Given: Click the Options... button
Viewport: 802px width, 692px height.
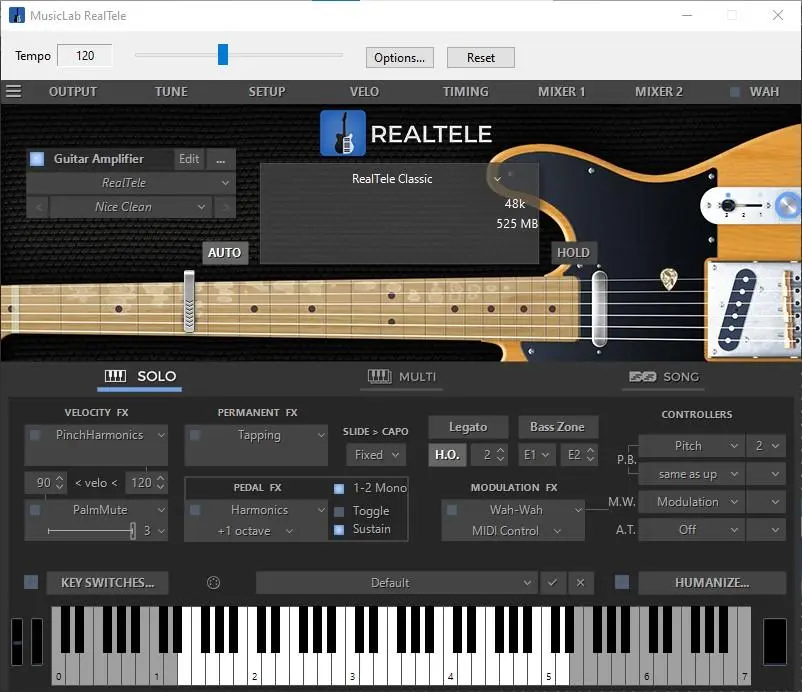Looking at the screenshot, I should coord(399,58).
